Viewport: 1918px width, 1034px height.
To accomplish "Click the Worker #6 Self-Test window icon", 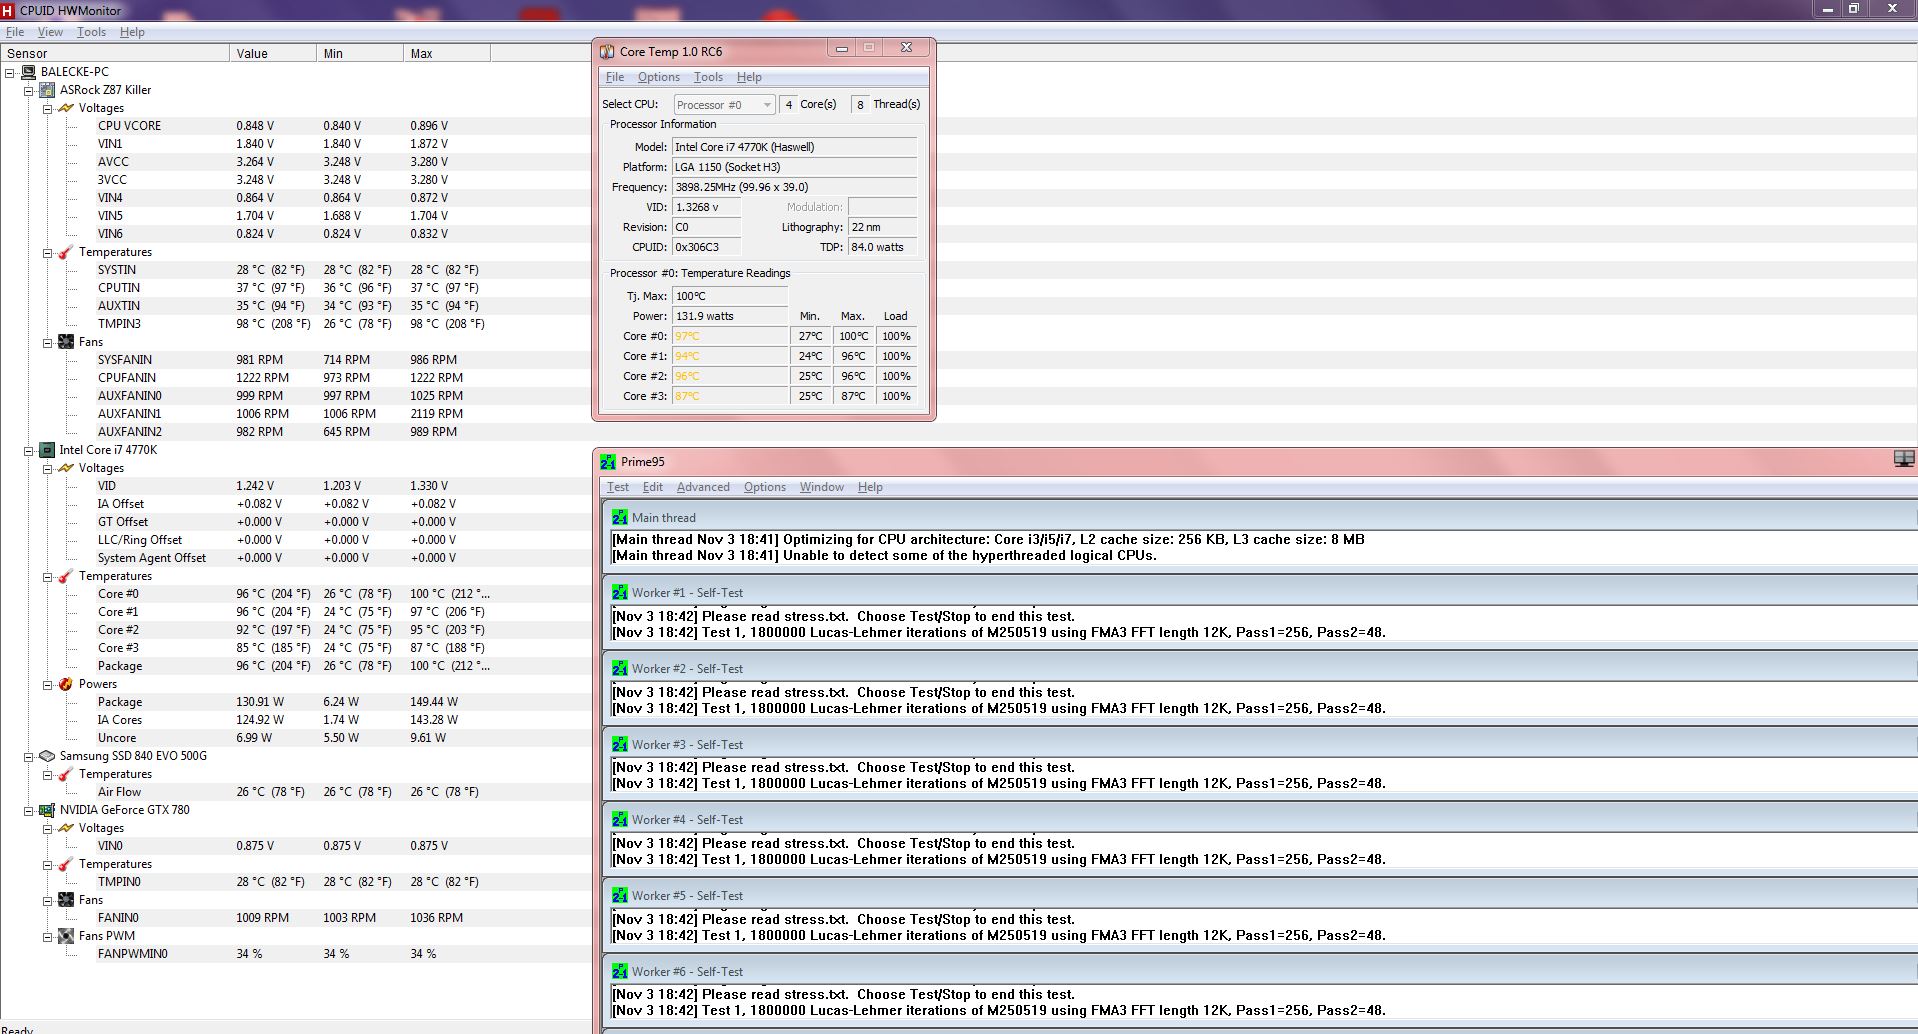I will (x=620, y=971).
